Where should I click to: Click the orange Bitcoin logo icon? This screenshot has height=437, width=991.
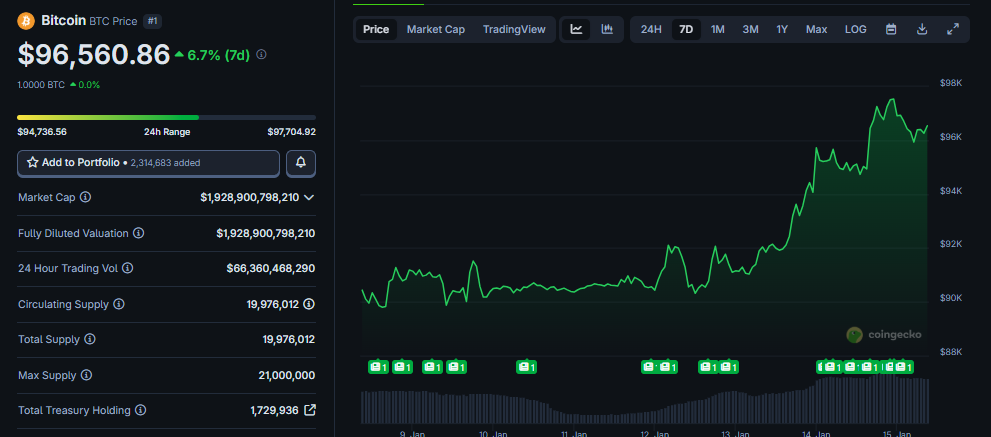(x=26, y=21)
